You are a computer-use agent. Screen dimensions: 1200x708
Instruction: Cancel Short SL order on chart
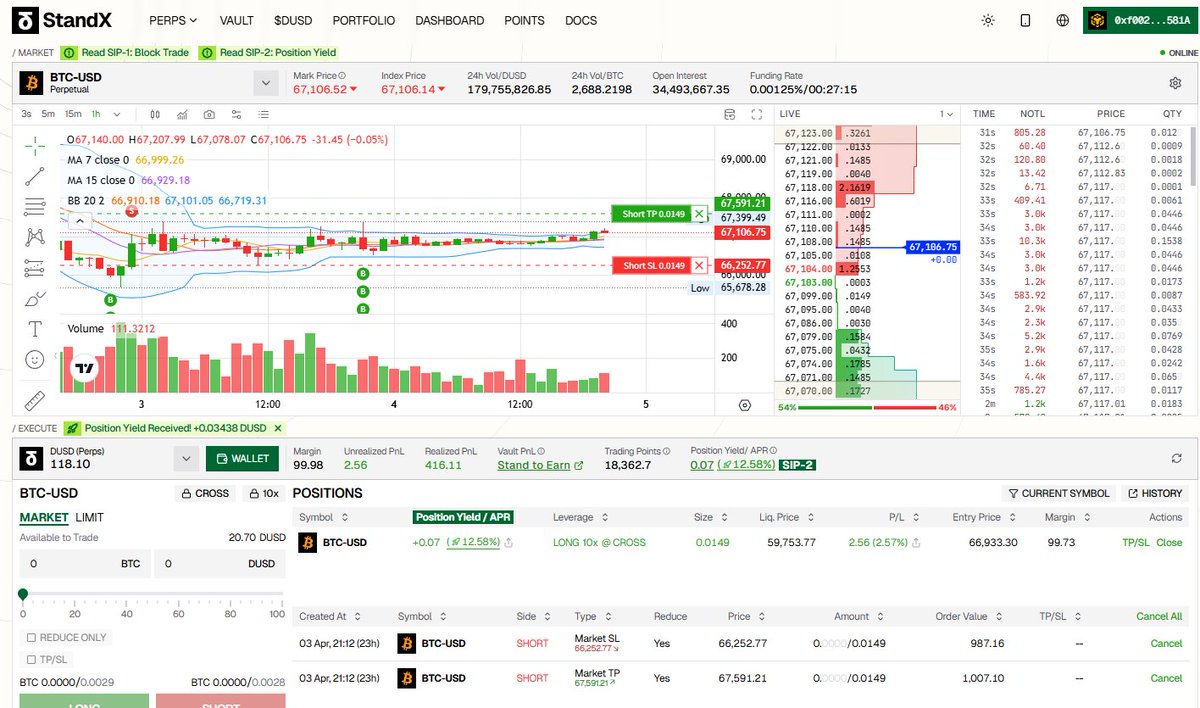[x=699, y=265]
